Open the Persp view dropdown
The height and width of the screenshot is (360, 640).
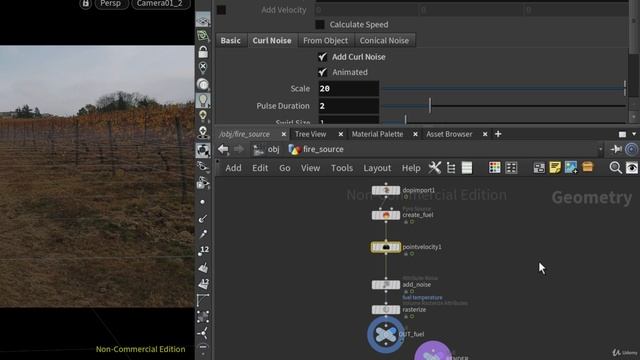click(x=111, y=4)
